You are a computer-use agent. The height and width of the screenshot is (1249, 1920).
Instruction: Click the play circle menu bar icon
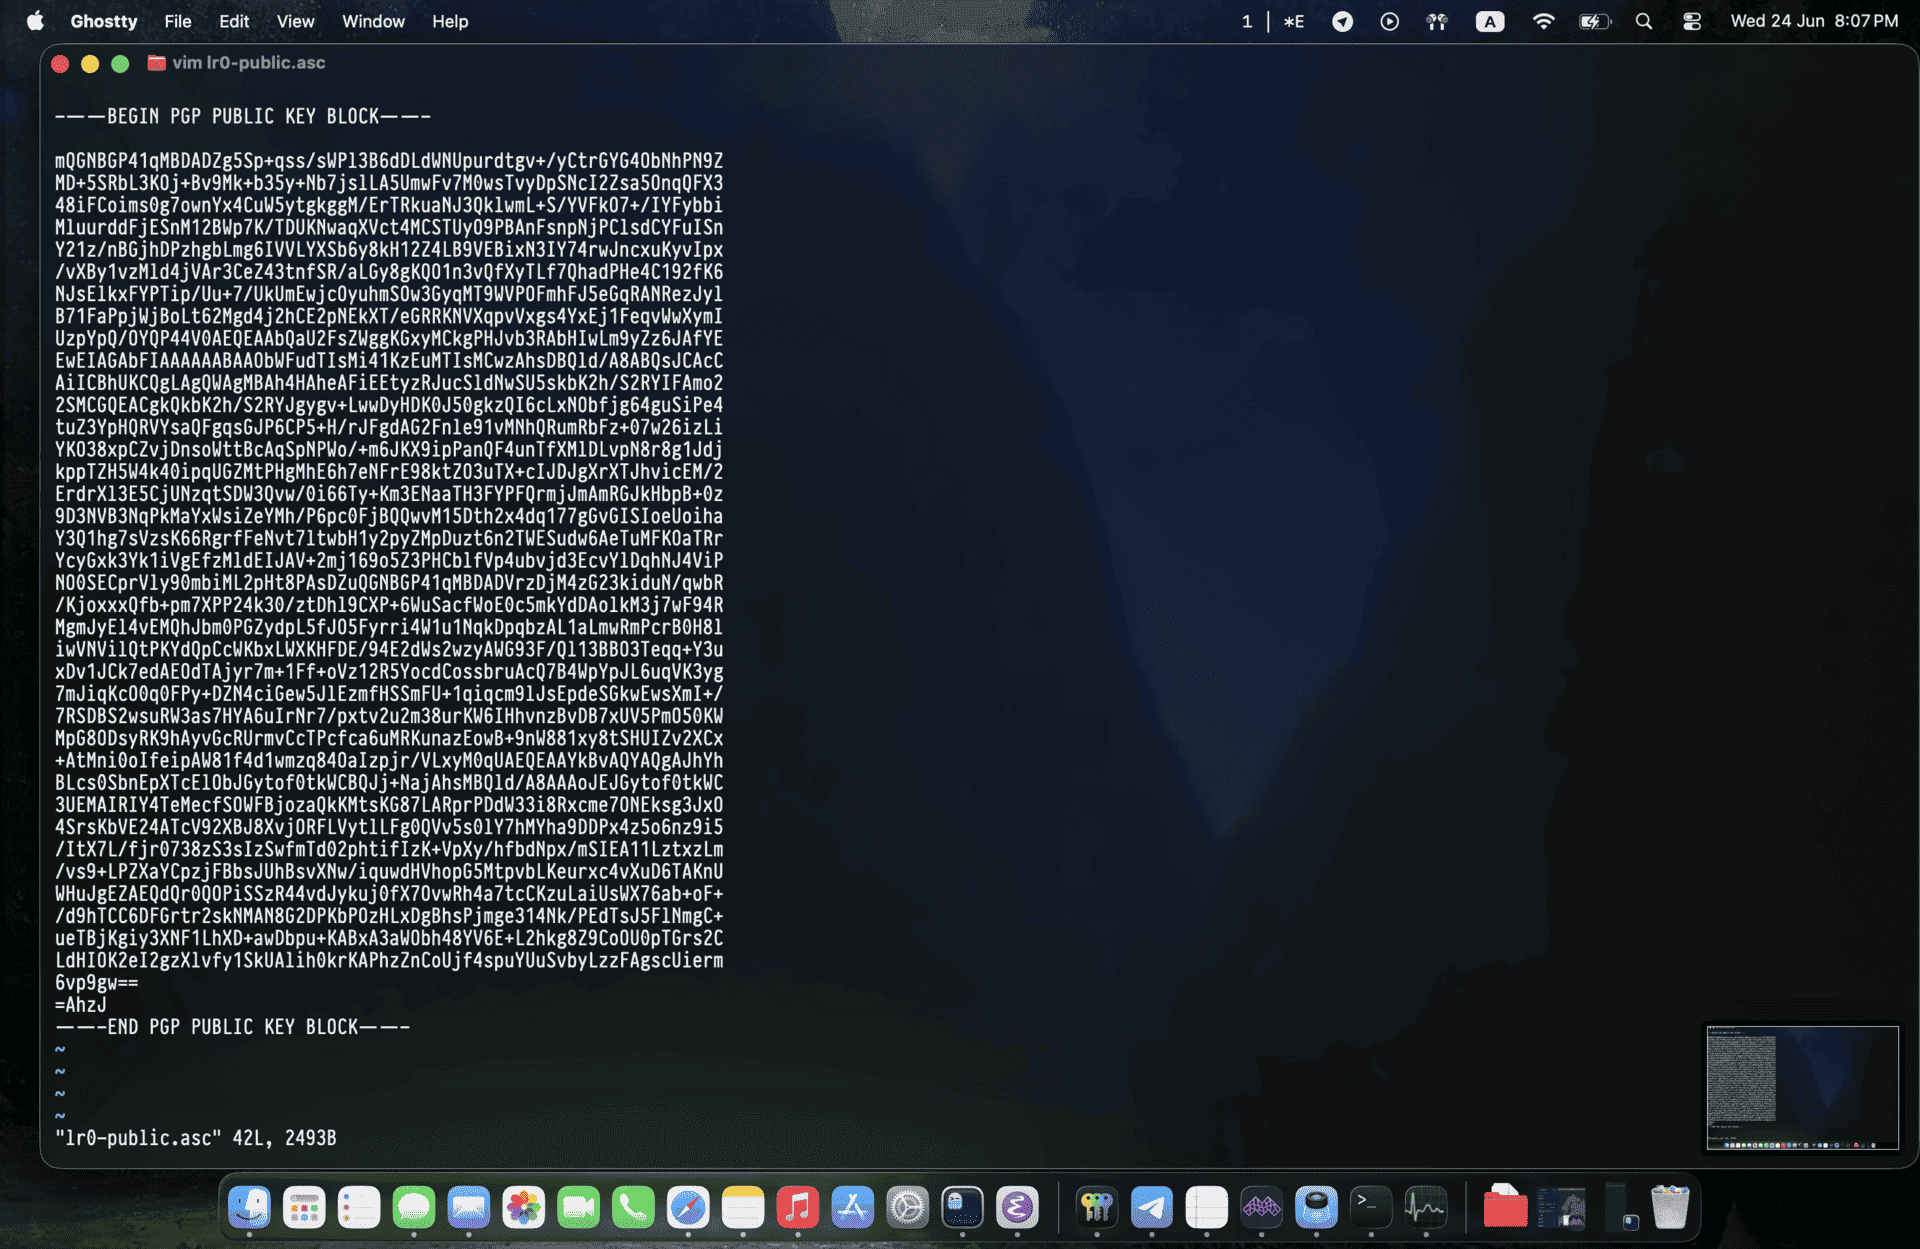tap(1389, 21)
